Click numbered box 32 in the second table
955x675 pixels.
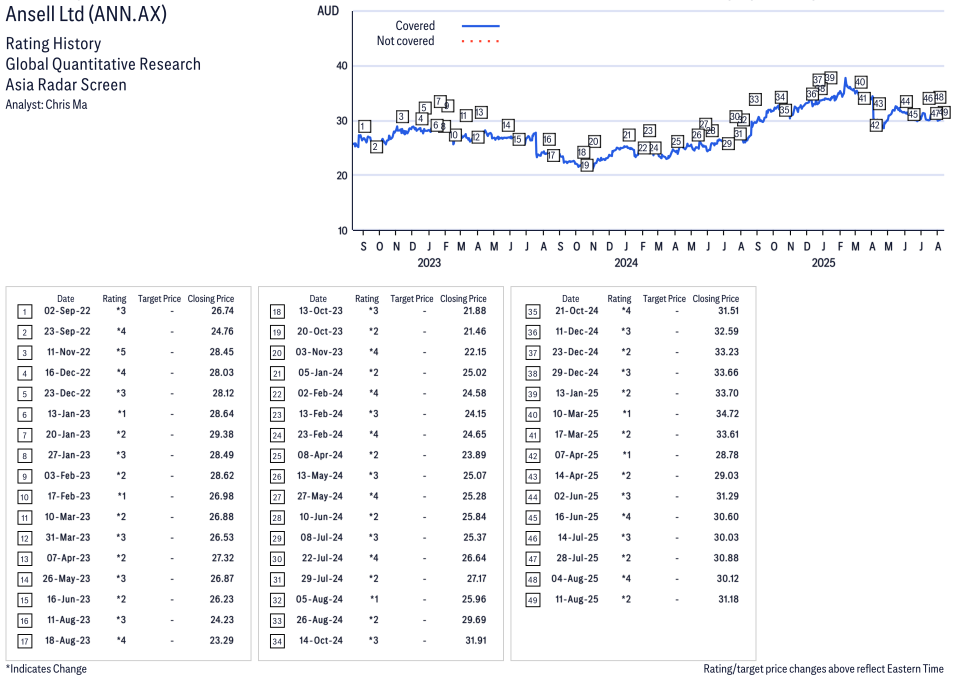[277, 600]
